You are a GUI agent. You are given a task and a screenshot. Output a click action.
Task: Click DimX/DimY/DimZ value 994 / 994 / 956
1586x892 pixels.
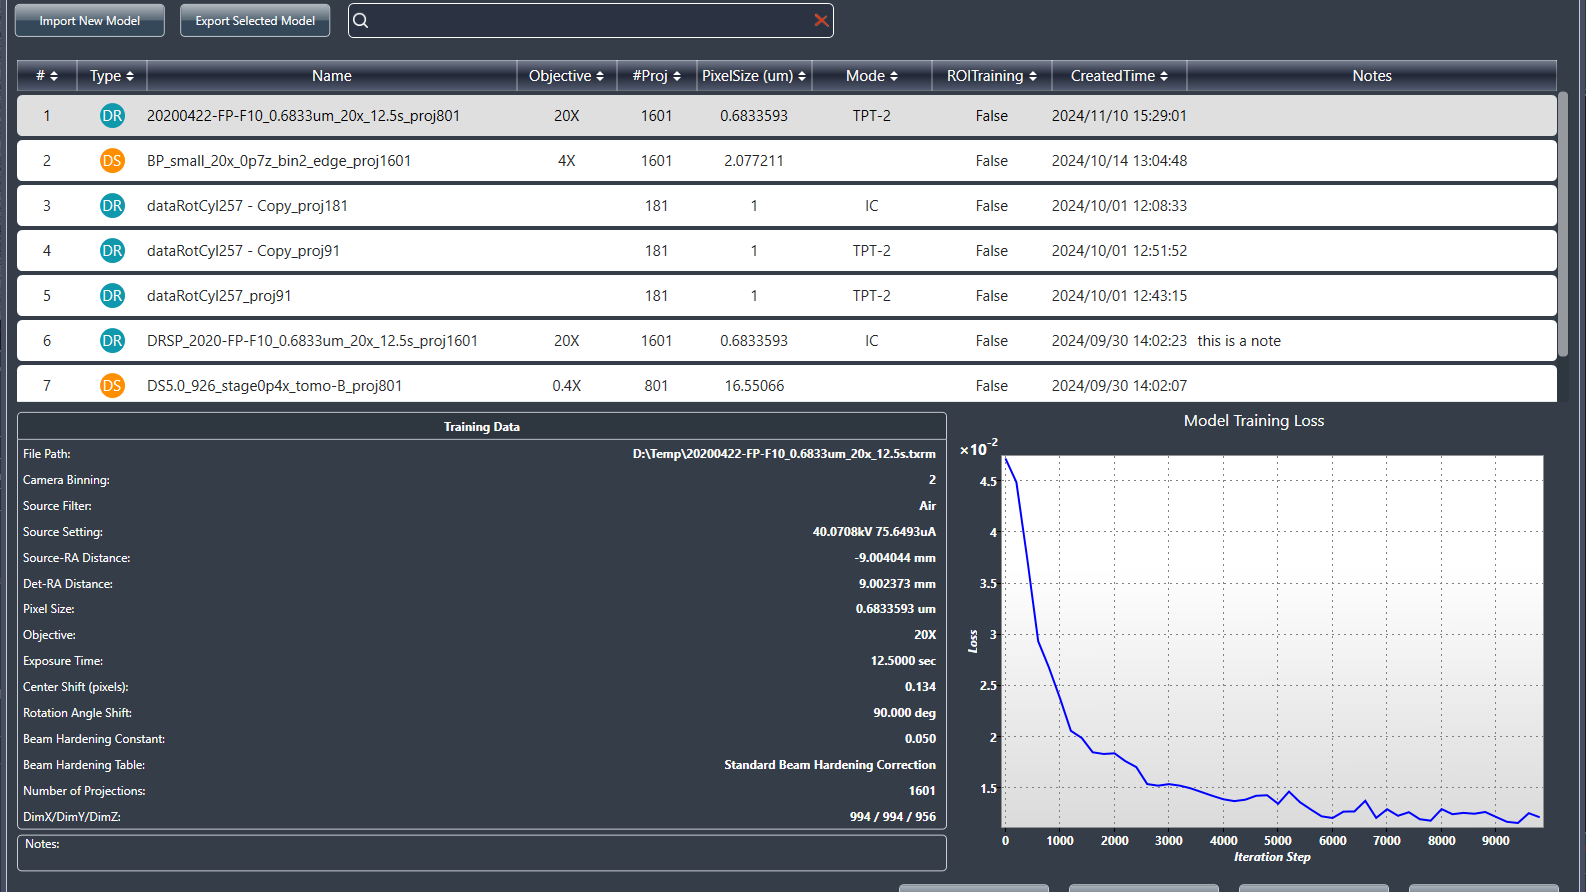coord(893,817)
